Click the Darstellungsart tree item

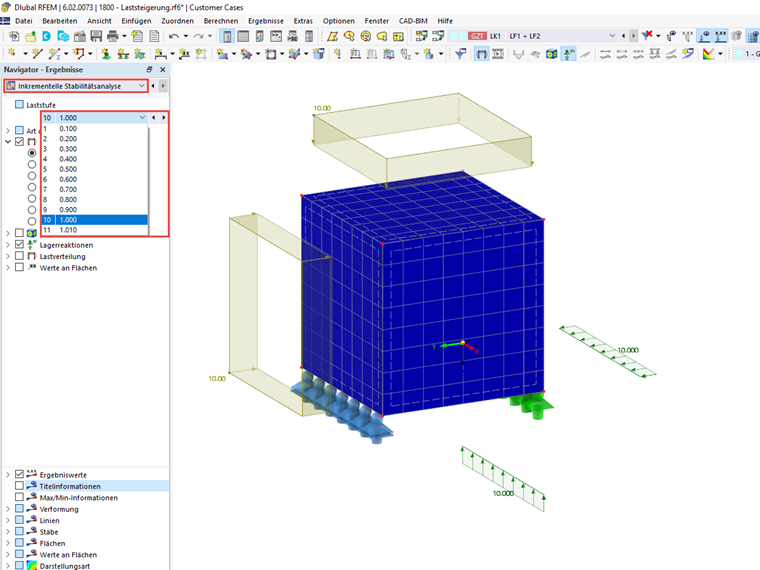64,566
